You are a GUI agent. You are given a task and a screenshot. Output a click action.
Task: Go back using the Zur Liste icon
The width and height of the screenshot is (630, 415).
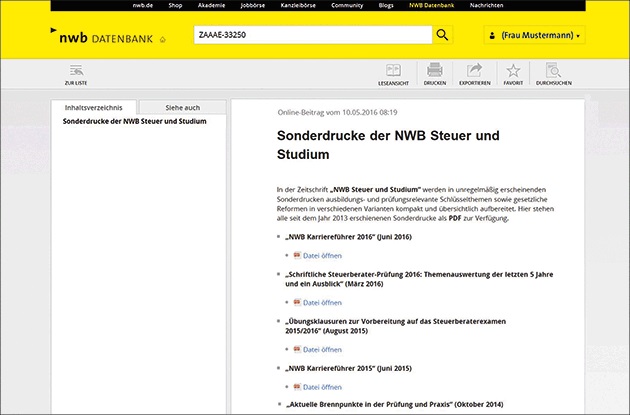pyautogui.click(x=75, y=72)
